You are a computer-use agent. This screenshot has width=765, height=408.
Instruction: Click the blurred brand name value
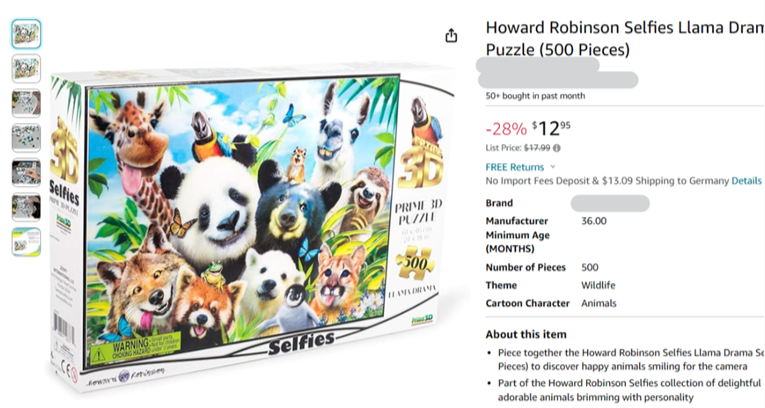(x=610, y=203)
